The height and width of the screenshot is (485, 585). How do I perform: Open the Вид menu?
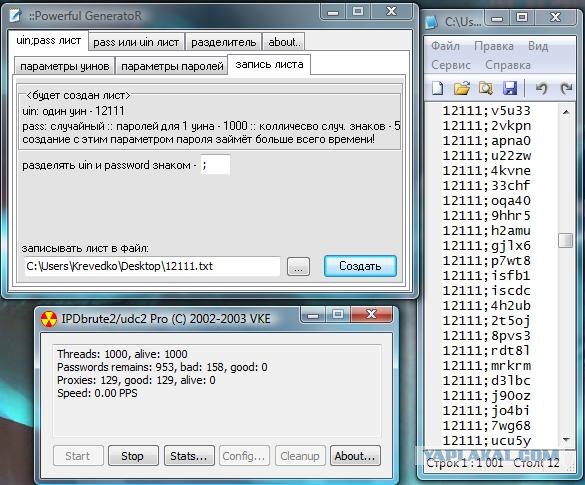538,46
